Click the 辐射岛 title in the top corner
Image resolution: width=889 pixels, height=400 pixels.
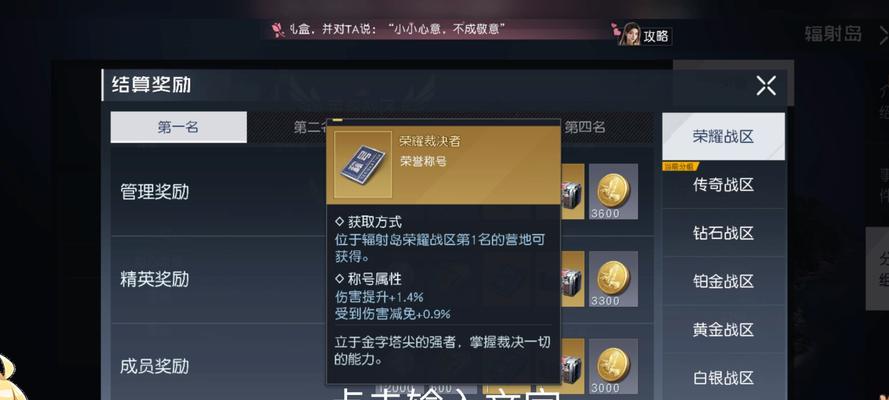833,33
